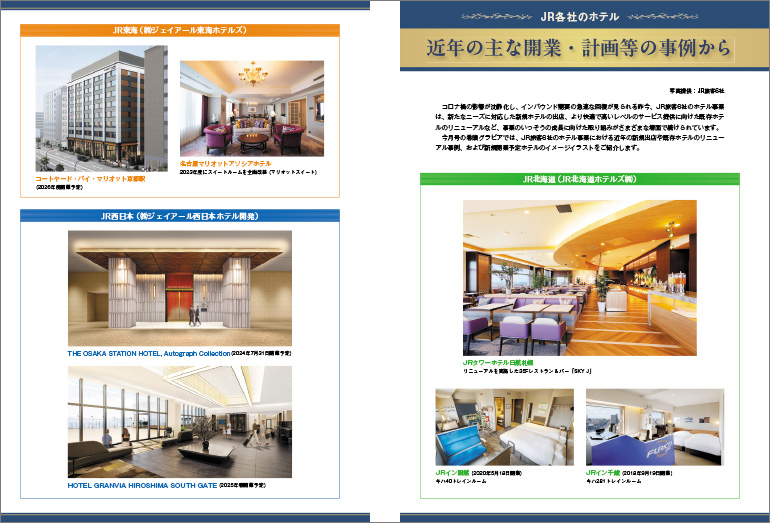770x523 pixels.
Task: Click the JR Inn Hakodate train room photo
Action: (x=504, y=427)
